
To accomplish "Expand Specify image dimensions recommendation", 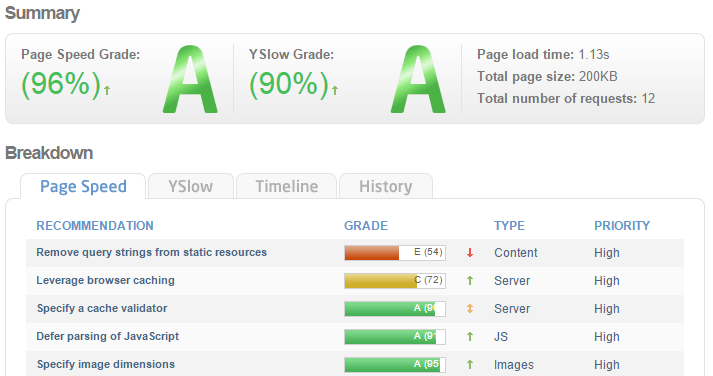I will [105, 364].
